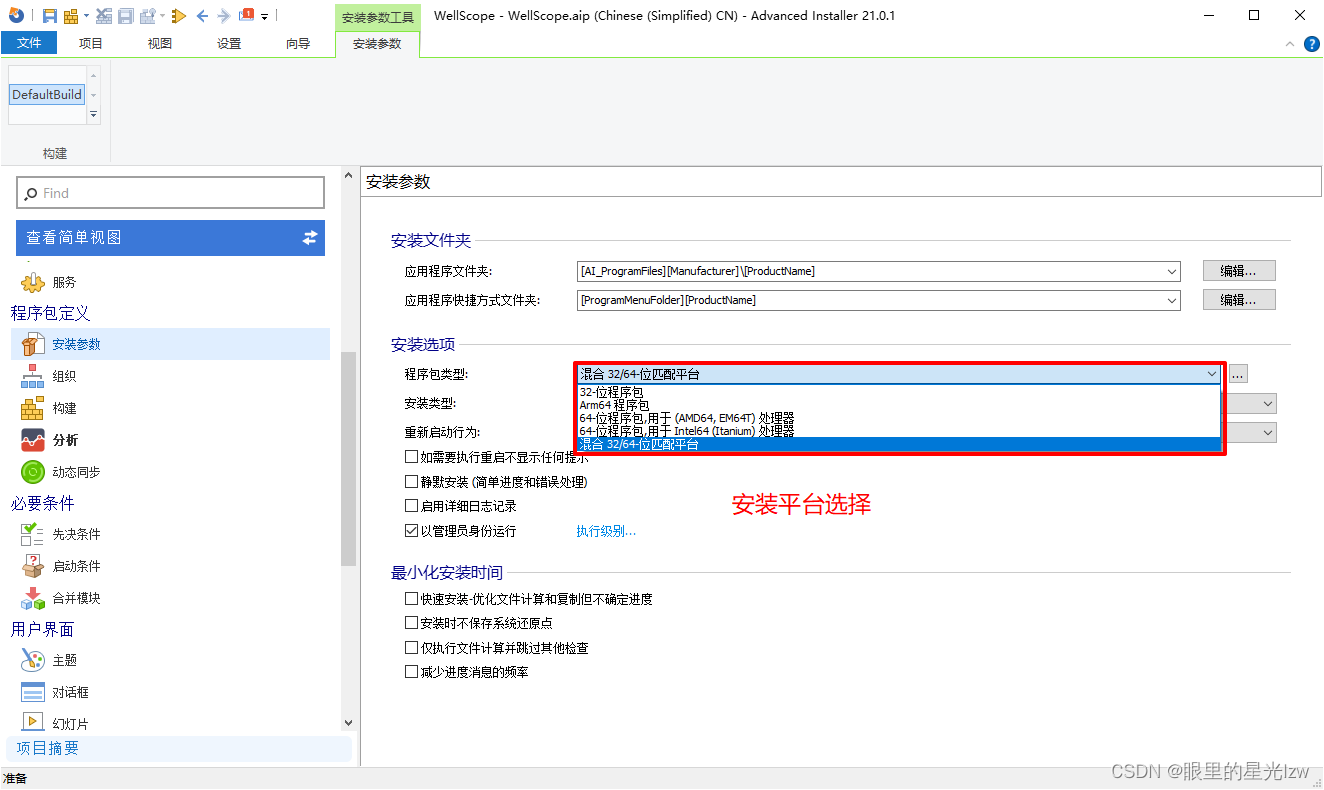Click the Find search box

coord(171,193)
